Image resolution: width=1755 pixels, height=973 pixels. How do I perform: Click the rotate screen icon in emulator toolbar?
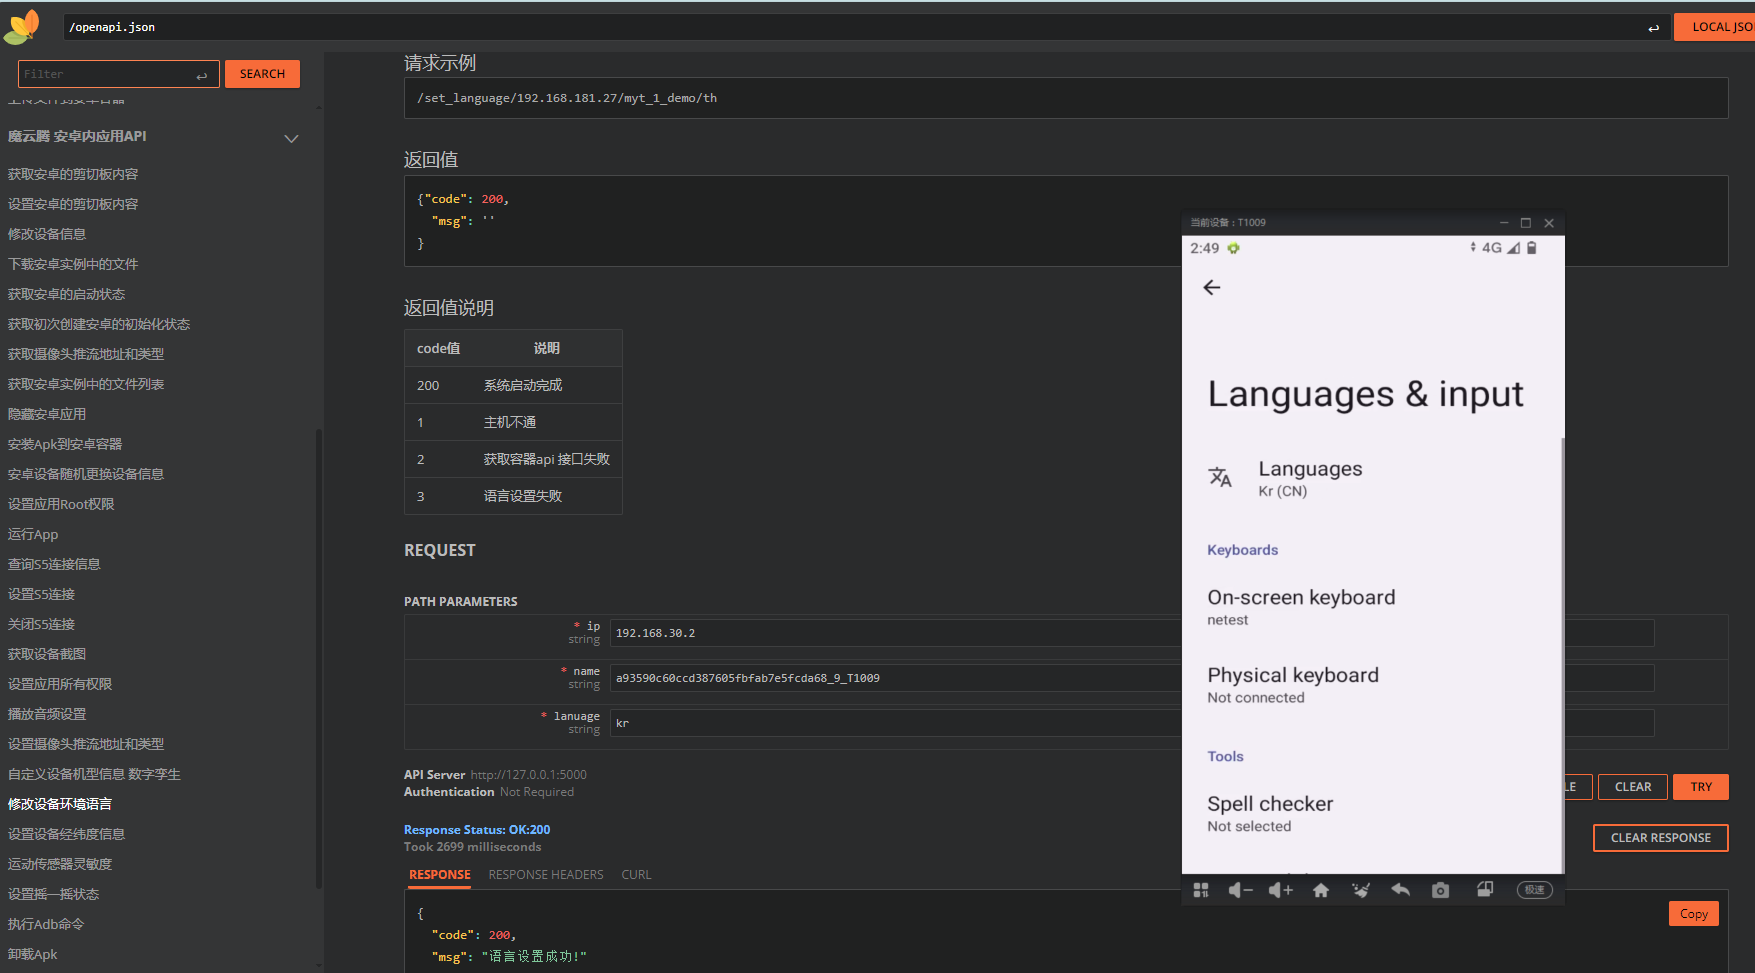coord(1485,889)
